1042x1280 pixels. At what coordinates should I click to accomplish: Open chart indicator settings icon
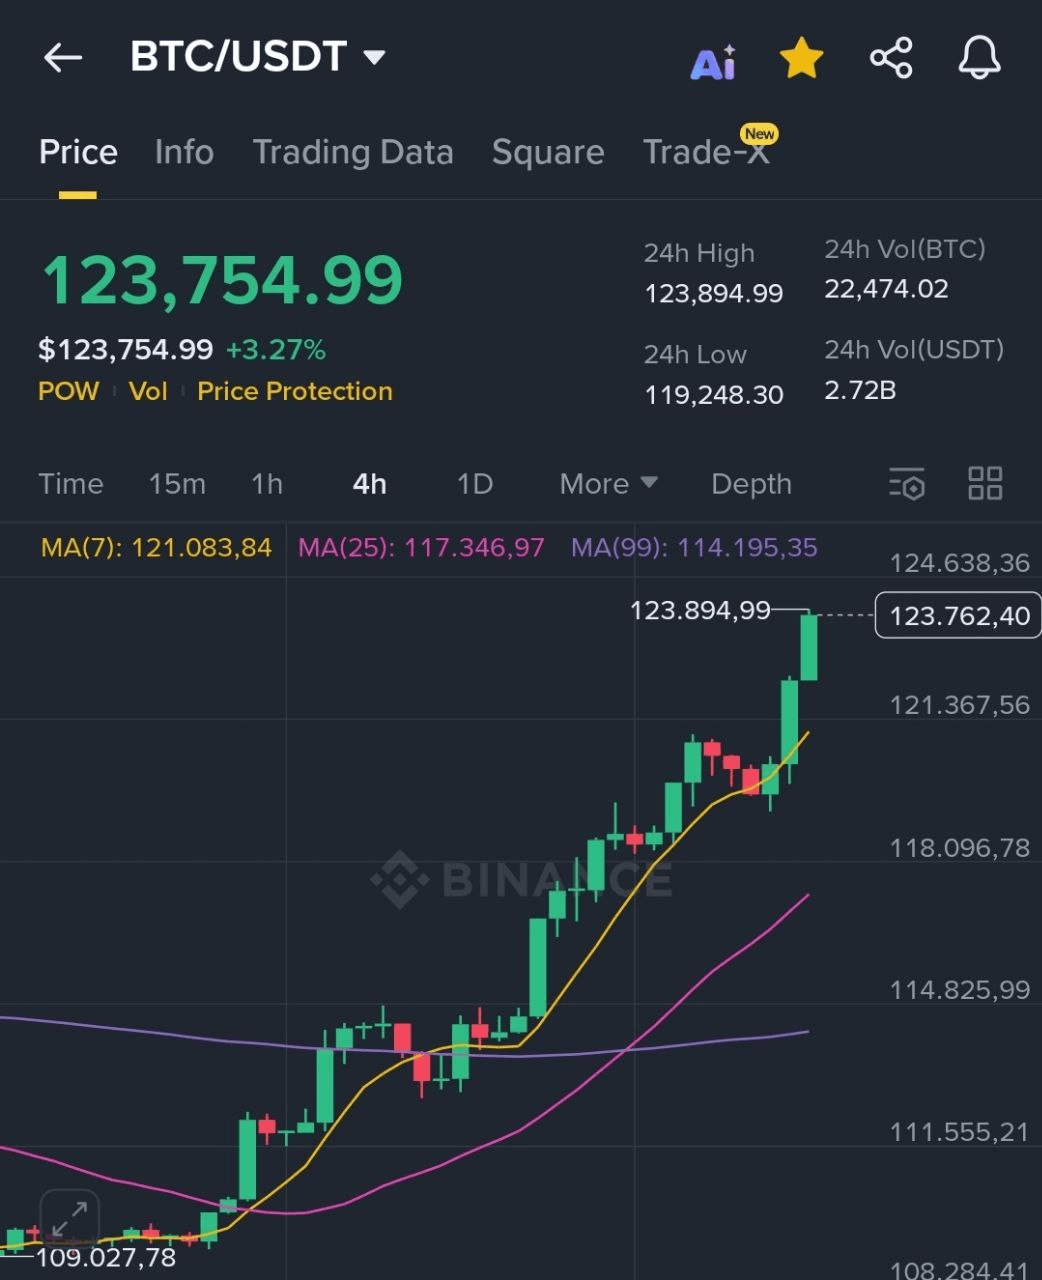[x=907, y=484]
